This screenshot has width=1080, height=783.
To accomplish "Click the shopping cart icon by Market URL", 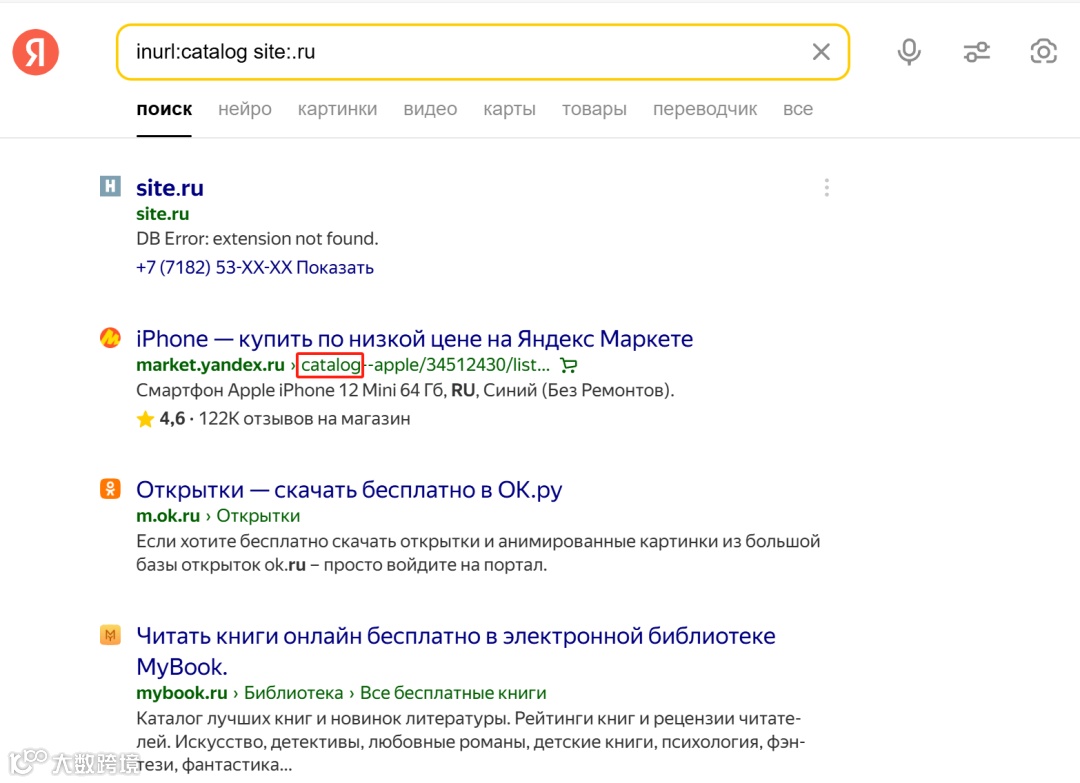I will (569, 365).
